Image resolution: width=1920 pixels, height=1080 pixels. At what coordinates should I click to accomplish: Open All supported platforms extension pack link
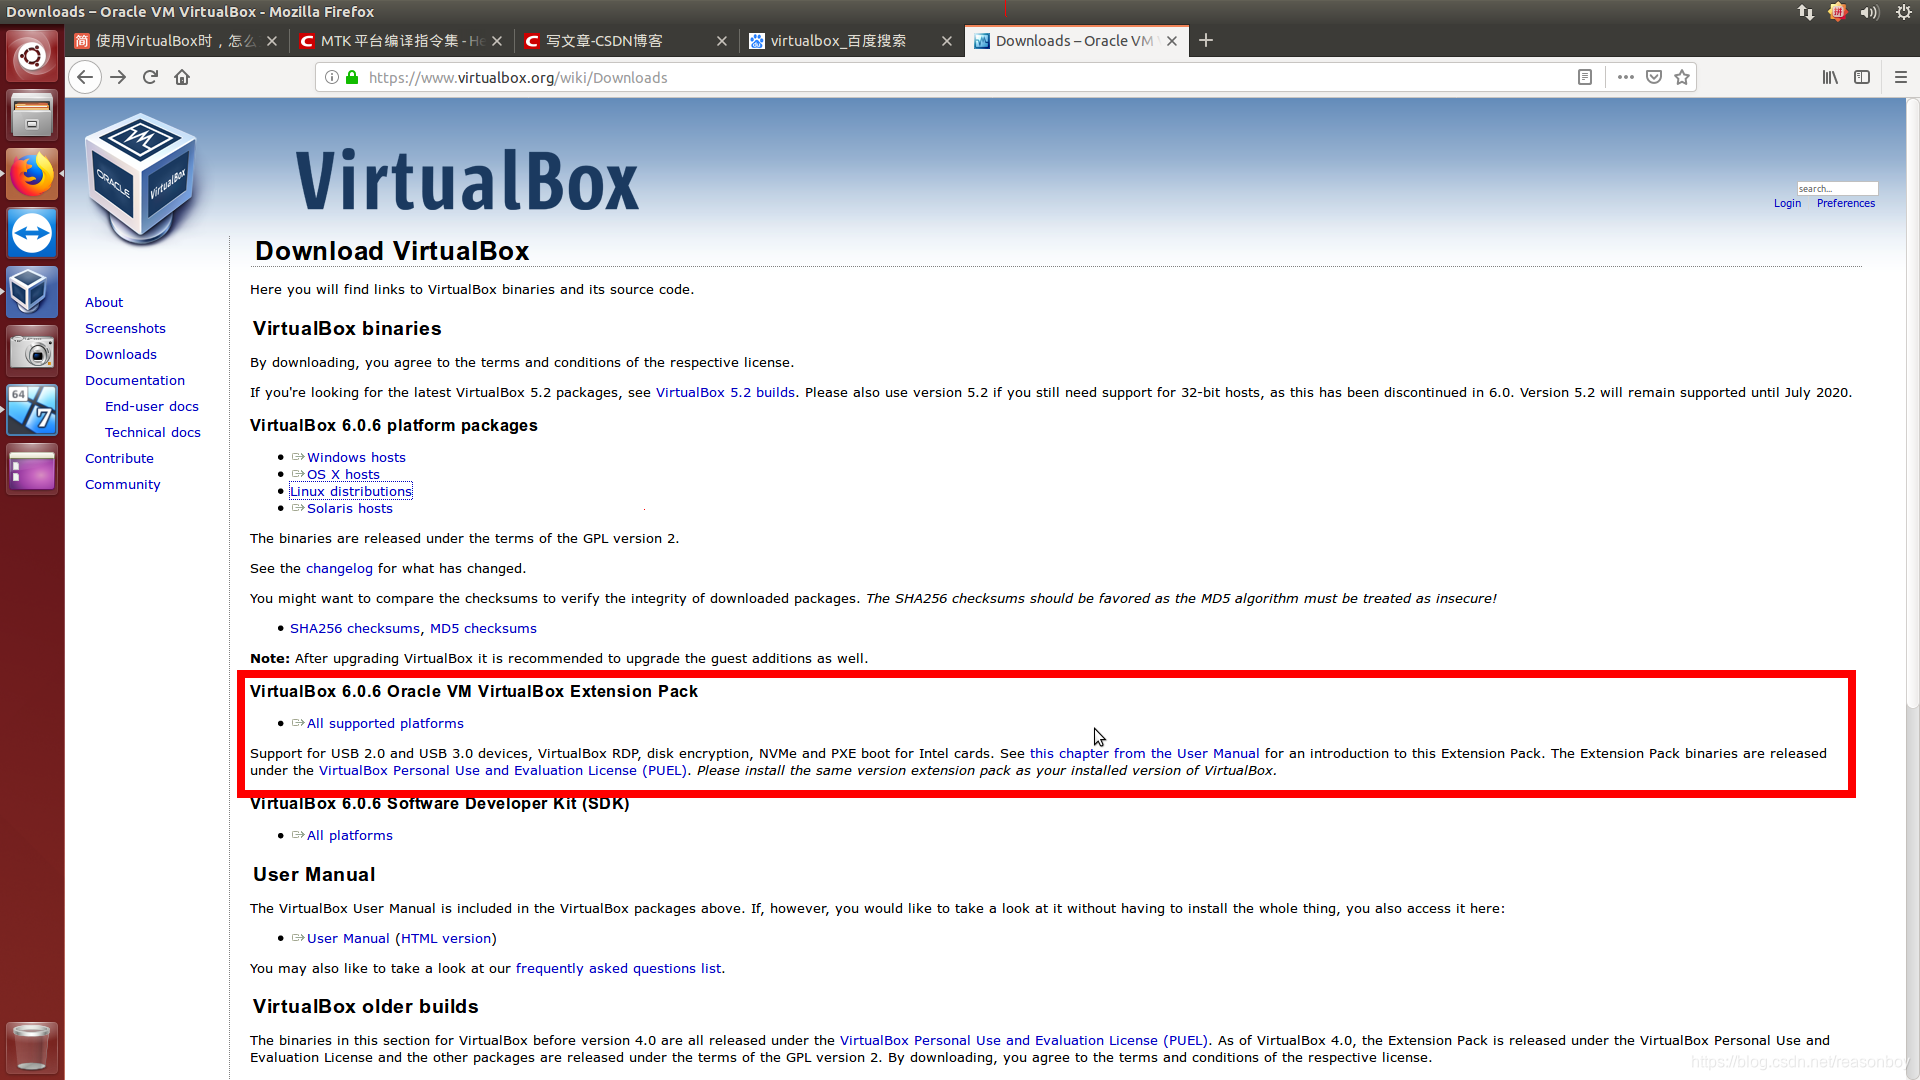(385, 723)
